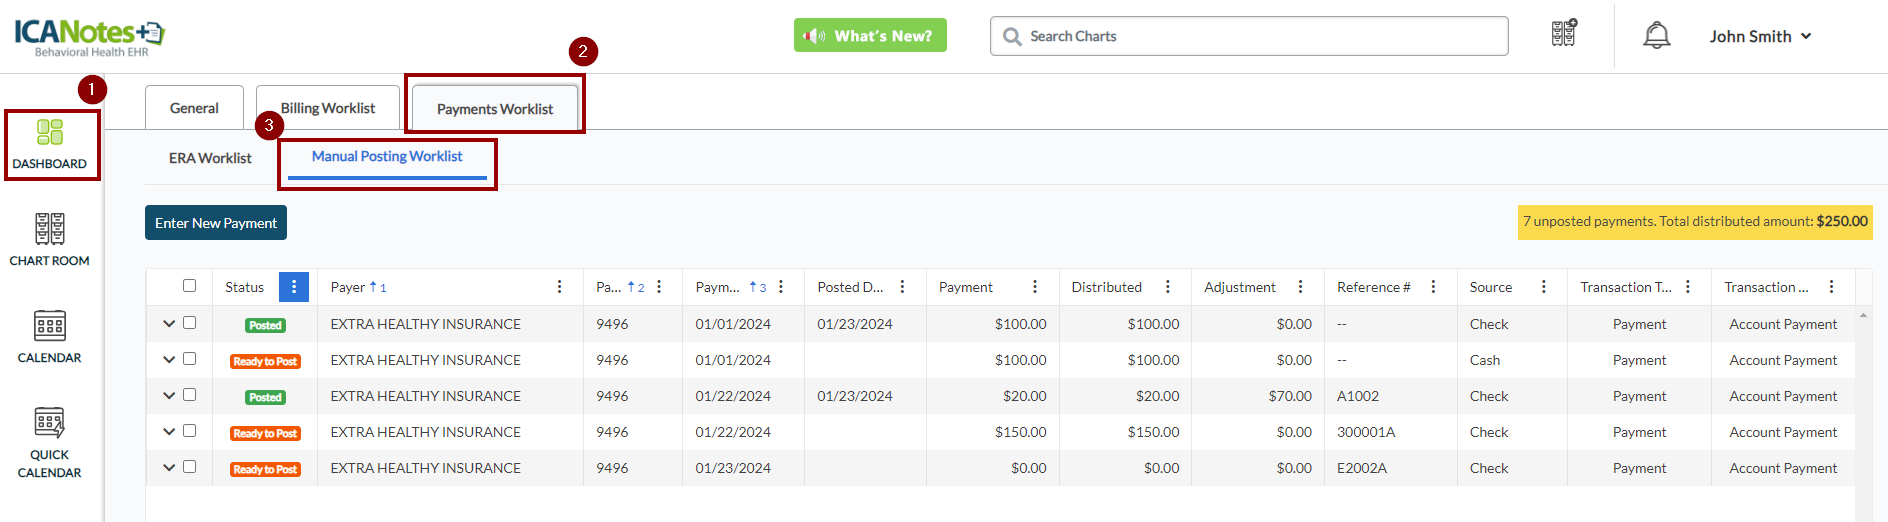Click the notification bell icon
The image size is (1888, 522).
point(1656,36)
